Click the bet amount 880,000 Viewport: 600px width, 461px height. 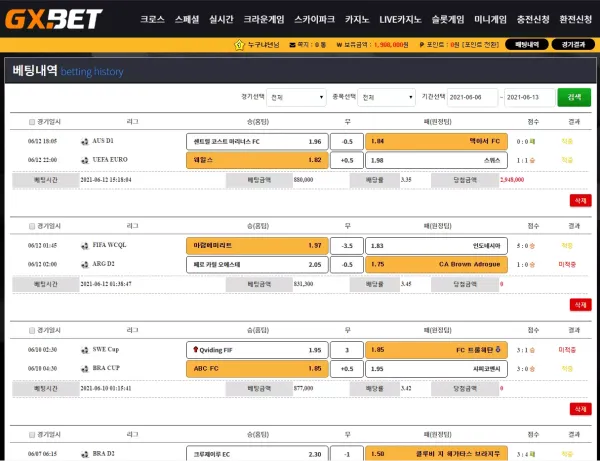pyautogui.click(x=303, y=180)
